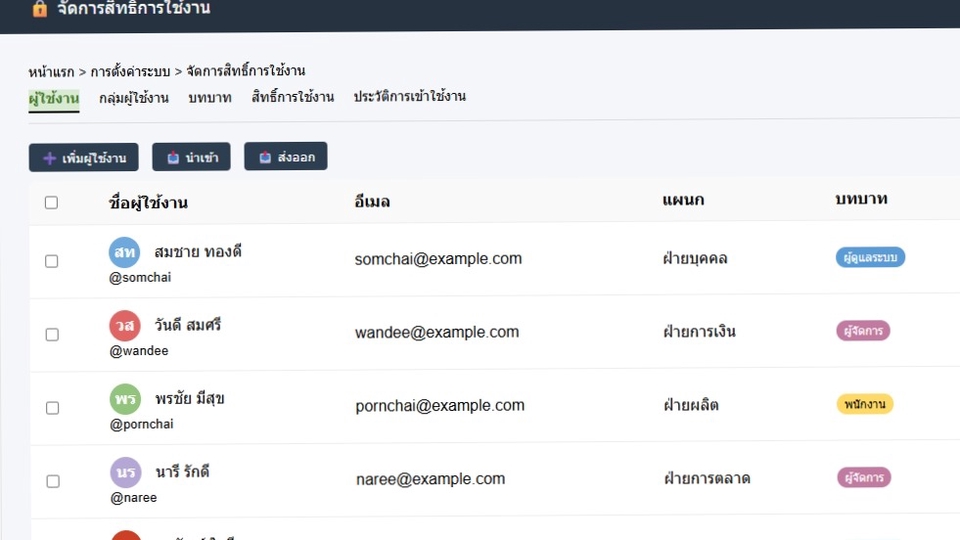Click the name พรชัย มีสุข
The image size is (960, 540).
[x=190, y=399]
